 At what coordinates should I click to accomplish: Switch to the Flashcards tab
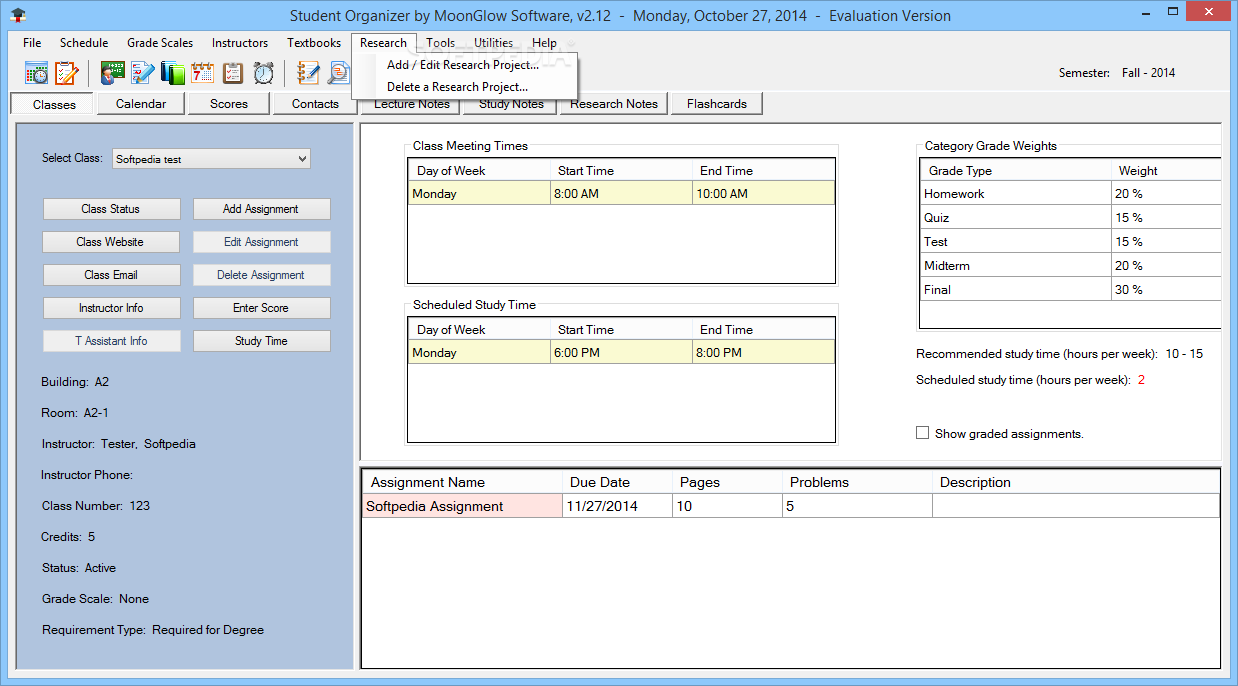click(717, 103)
